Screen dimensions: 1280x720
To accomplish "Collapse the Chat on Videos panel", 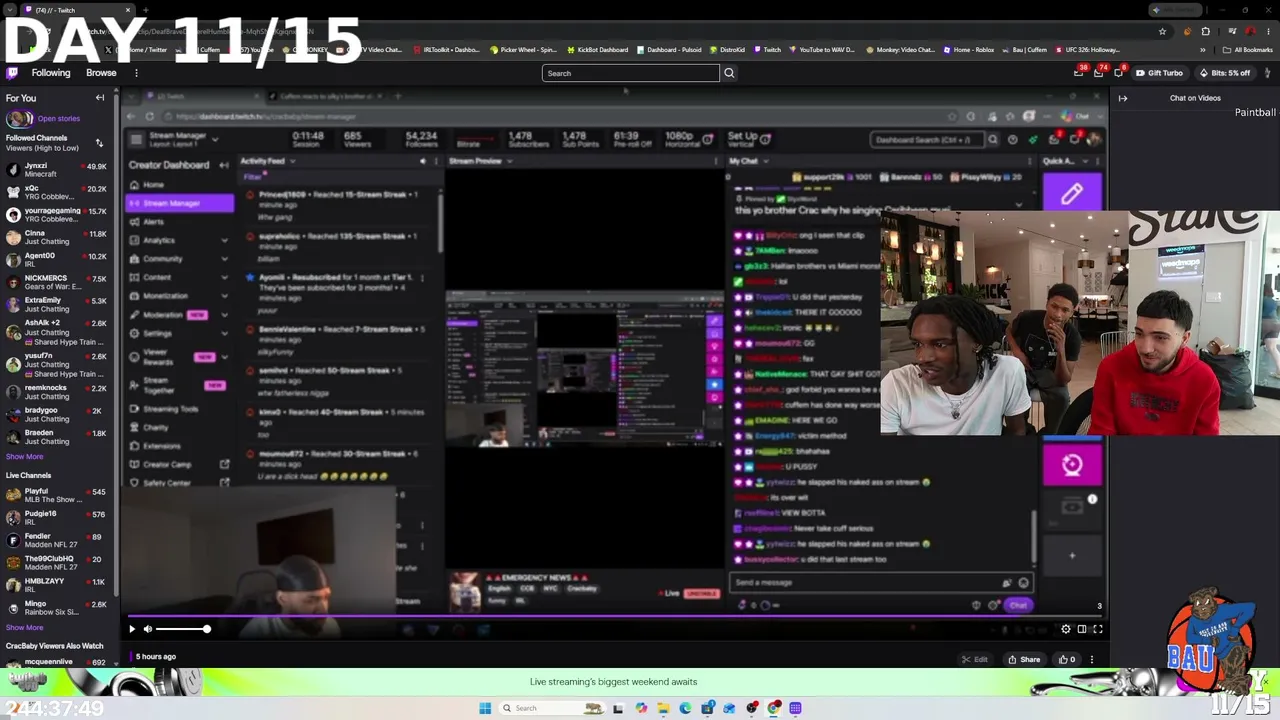I will pyautogui.click(x=1123, y=98).
